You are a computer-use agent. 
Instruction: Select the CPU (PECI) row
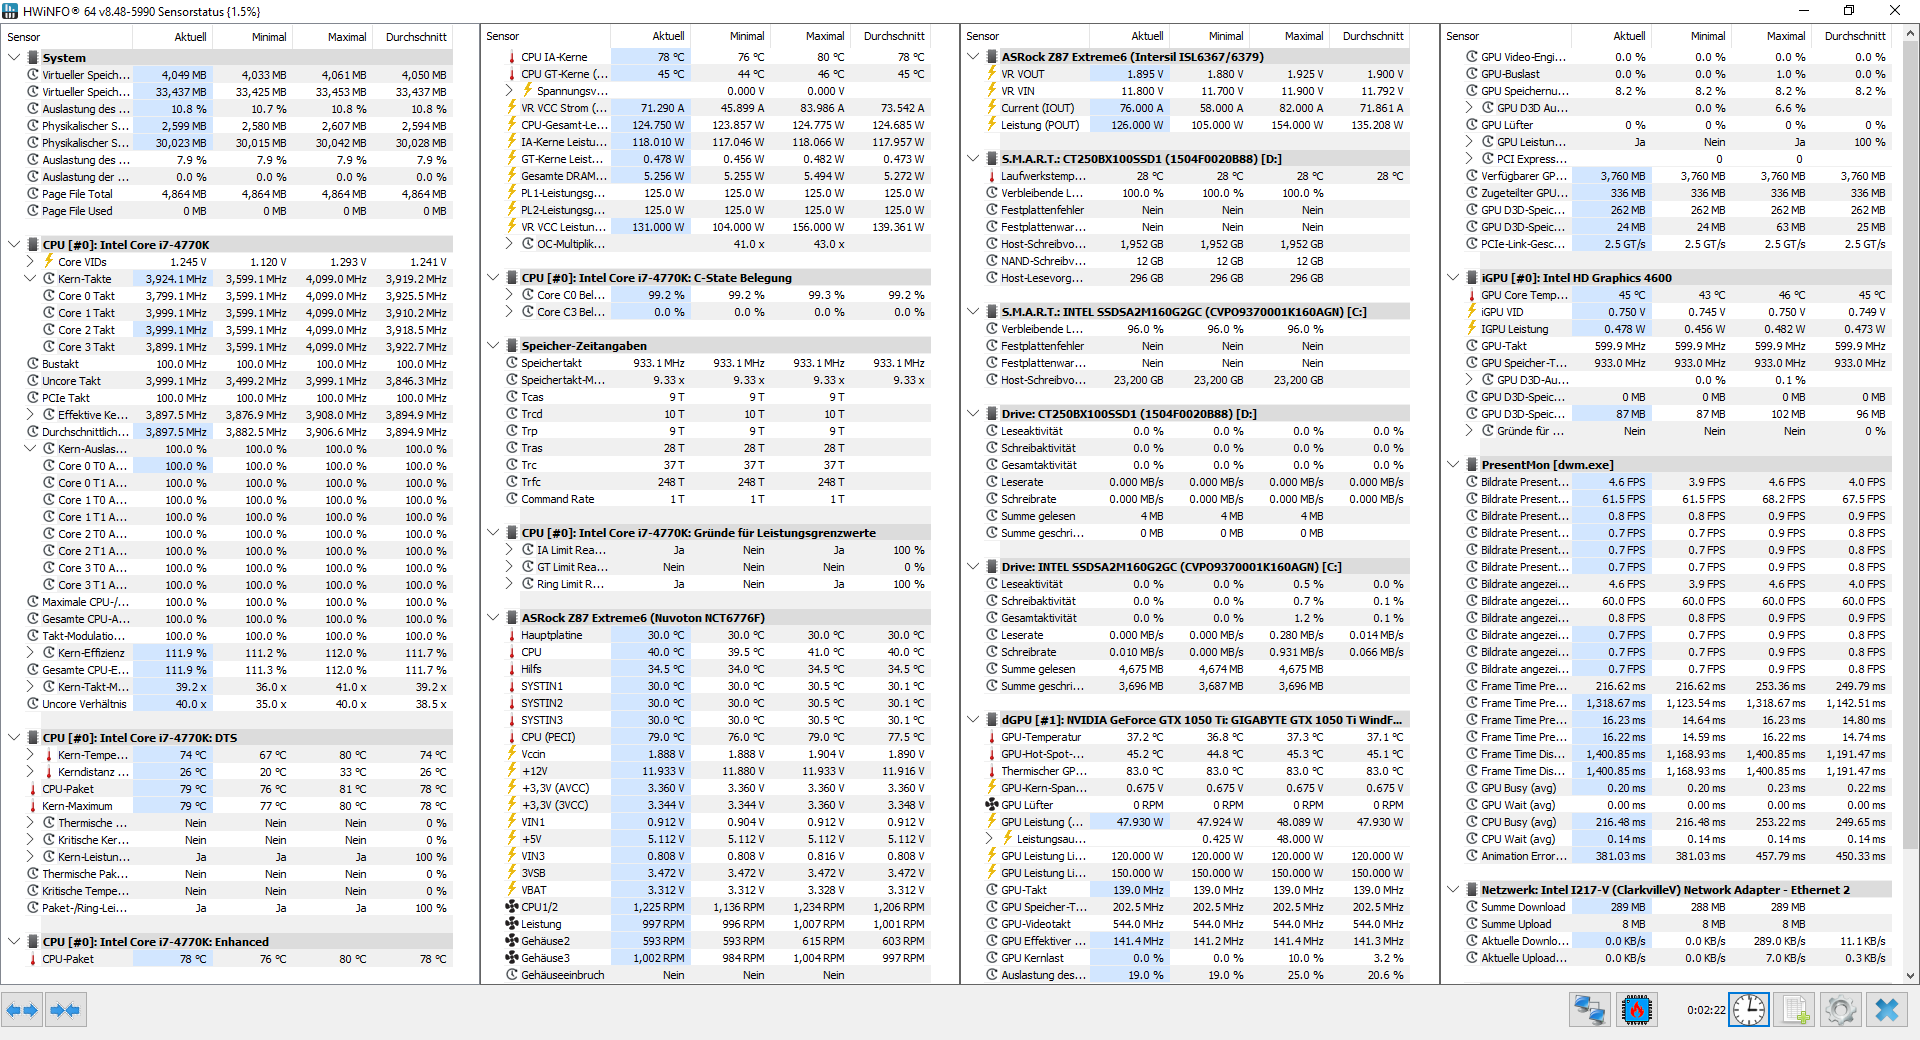tap(708, 737)
